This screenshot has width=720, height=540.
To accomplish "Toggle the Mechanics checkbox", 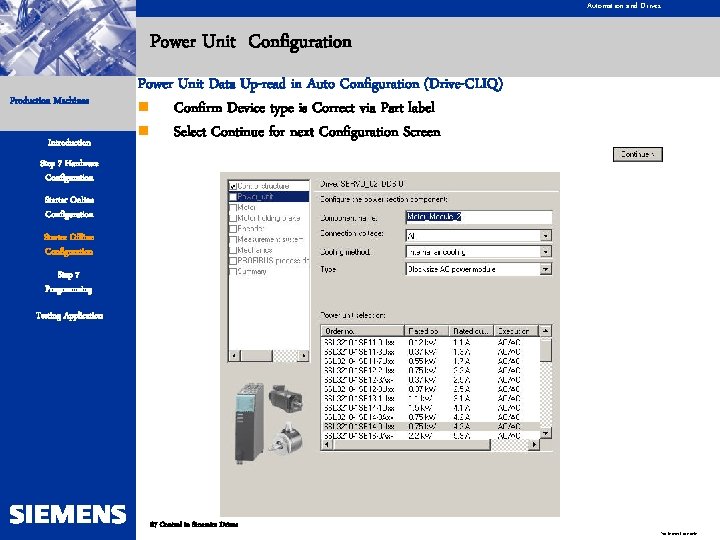I will (233, 250).
